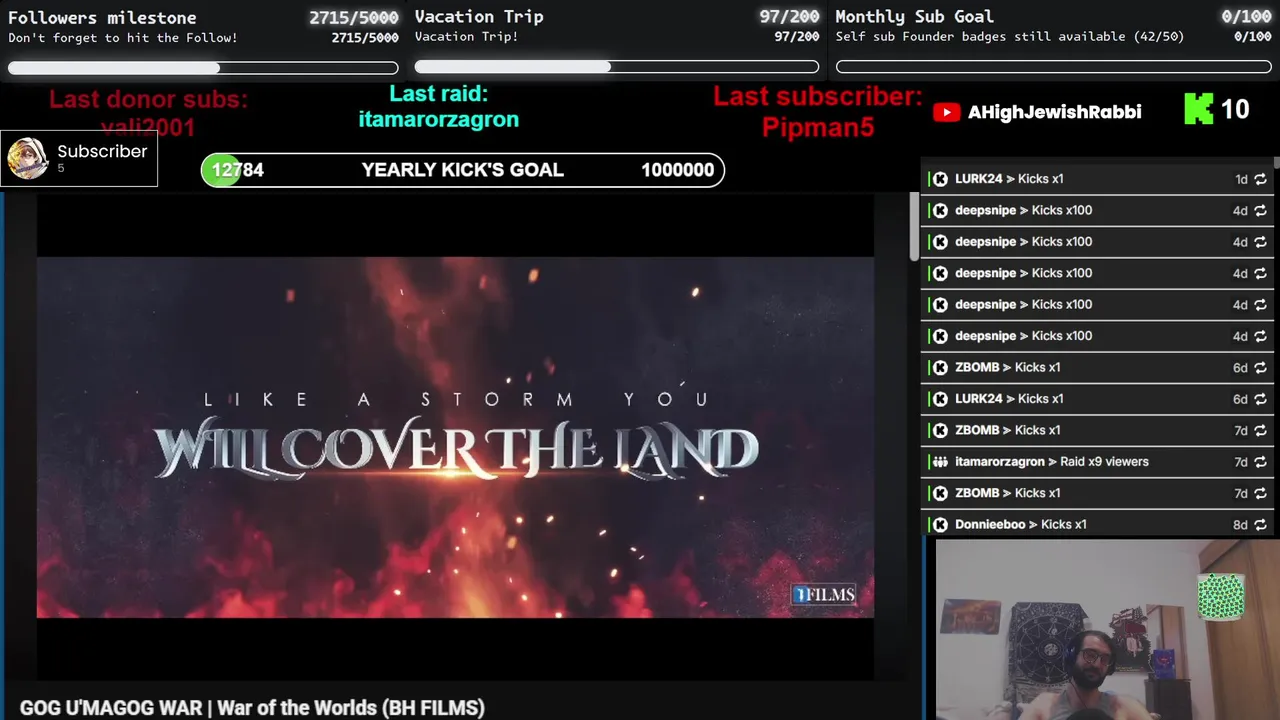Open the LURK24 Kicks x1 entry from 6d
This screenshot has height=720, width=1280.
pos(1097,399)
